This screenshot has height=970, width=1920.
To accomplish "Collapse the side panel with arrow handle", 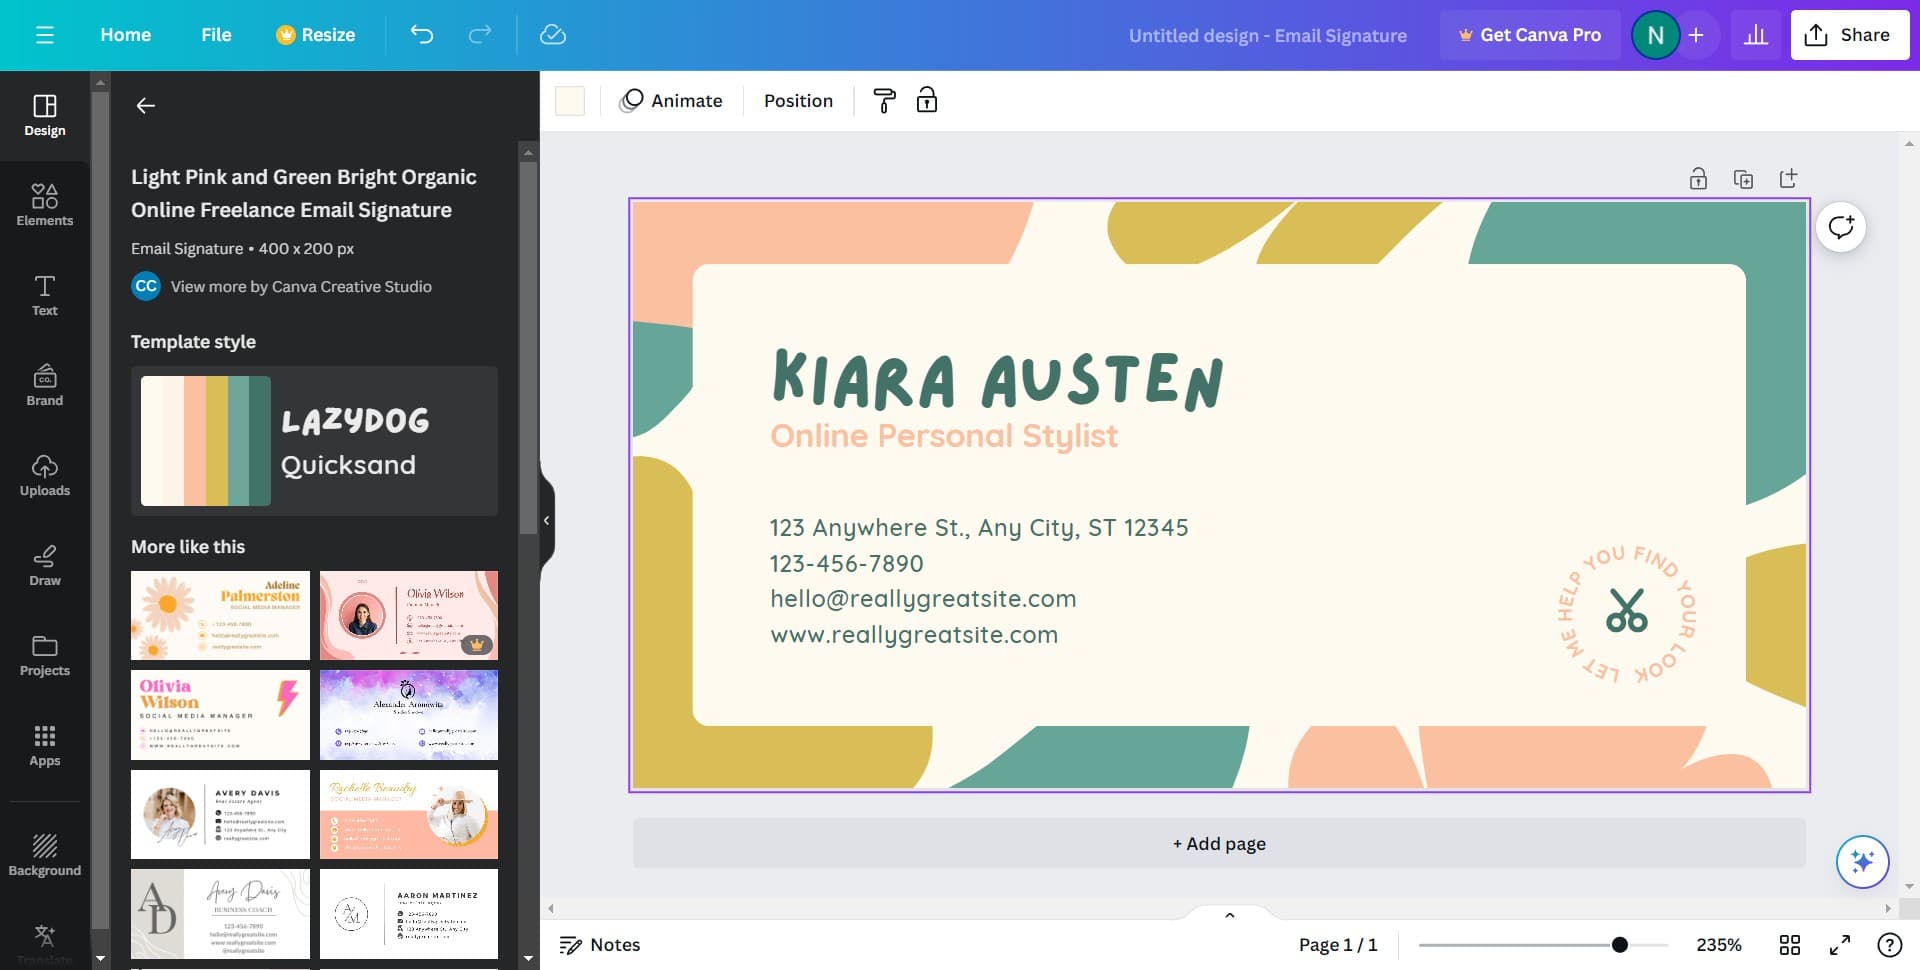I will [546, 520].
